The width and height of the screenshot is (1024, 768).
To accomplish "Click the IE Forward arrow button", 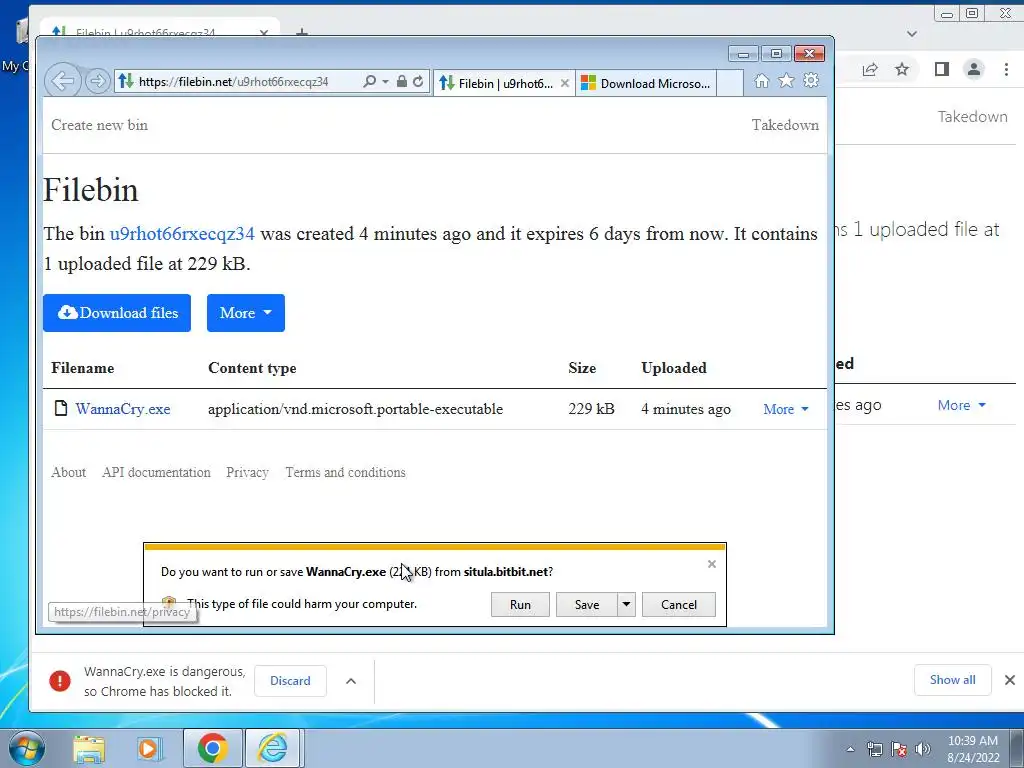I will coord(97,82).
